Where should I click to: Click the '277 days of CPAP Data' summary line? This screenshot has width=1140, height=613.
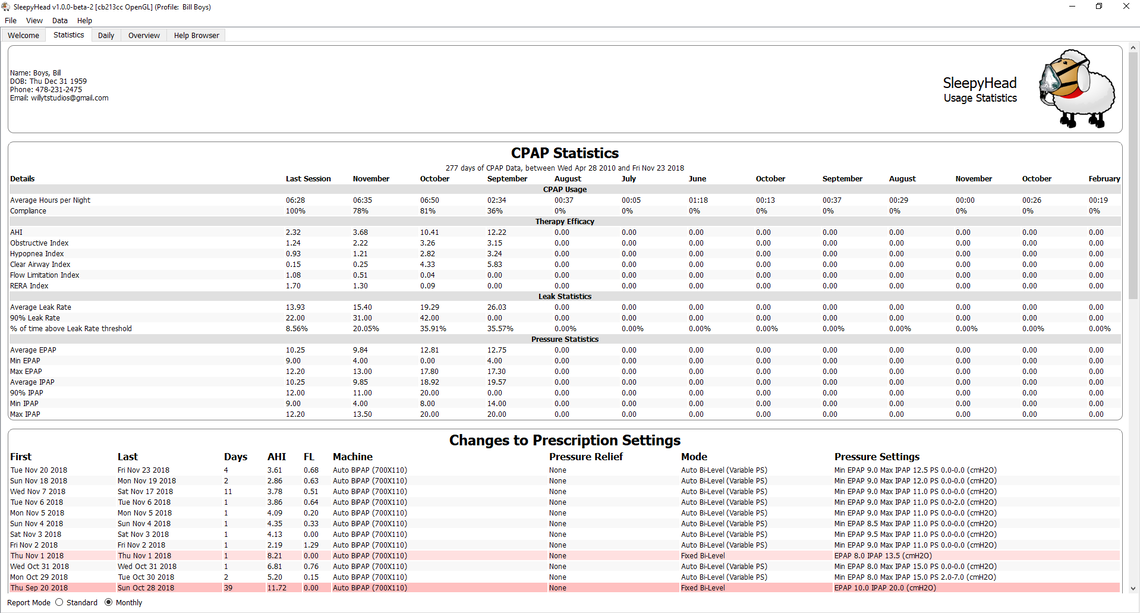tap(565, 168)
